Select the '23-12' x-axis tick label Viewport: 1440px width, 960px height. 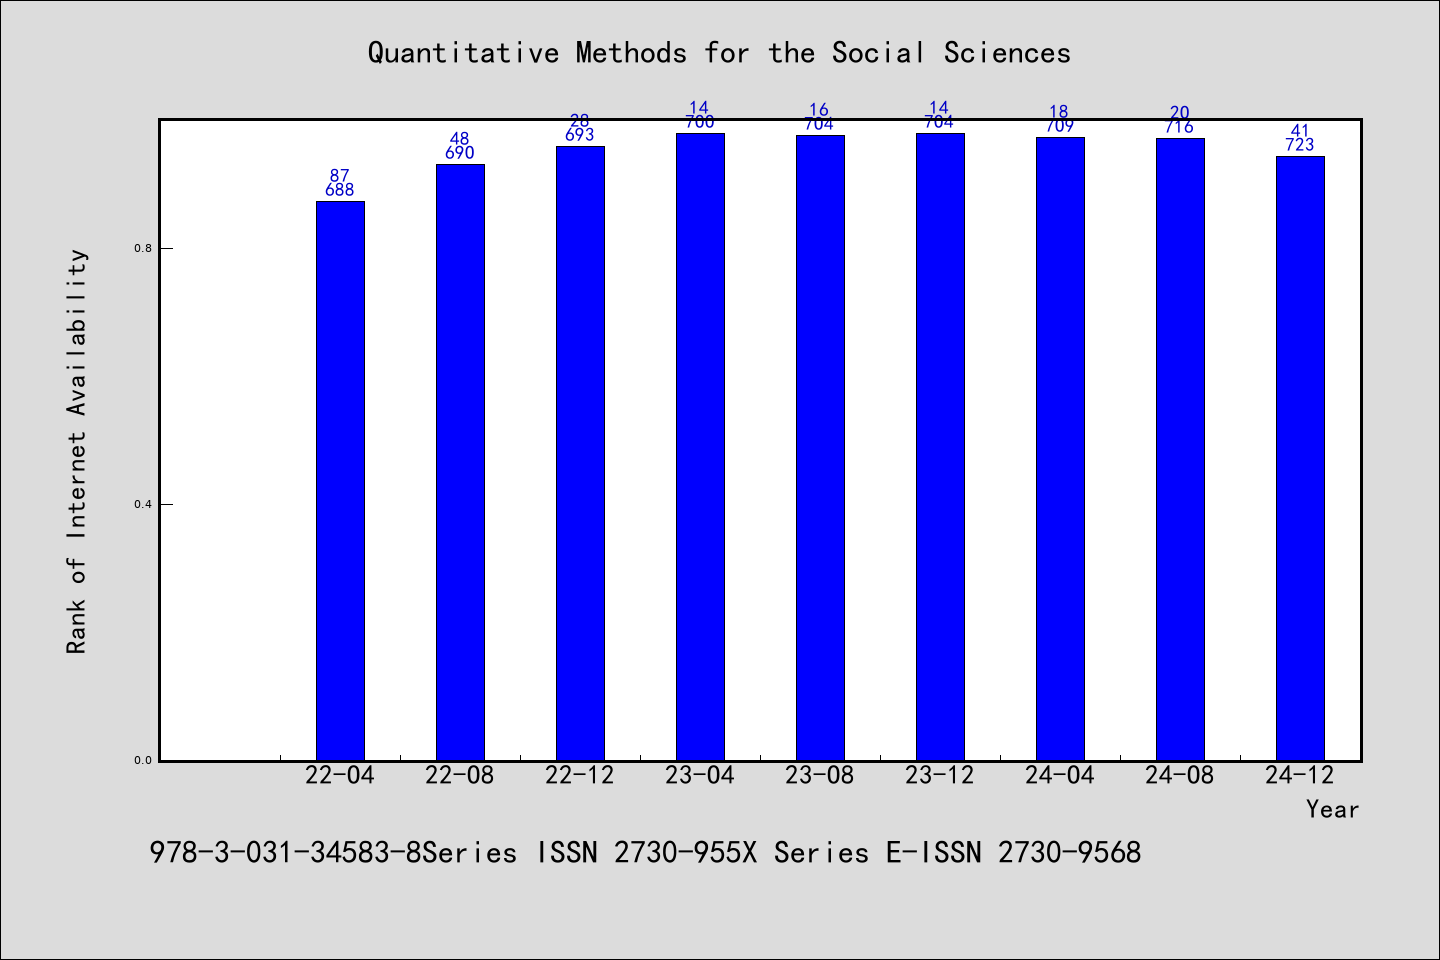click(x=940, y=775)
